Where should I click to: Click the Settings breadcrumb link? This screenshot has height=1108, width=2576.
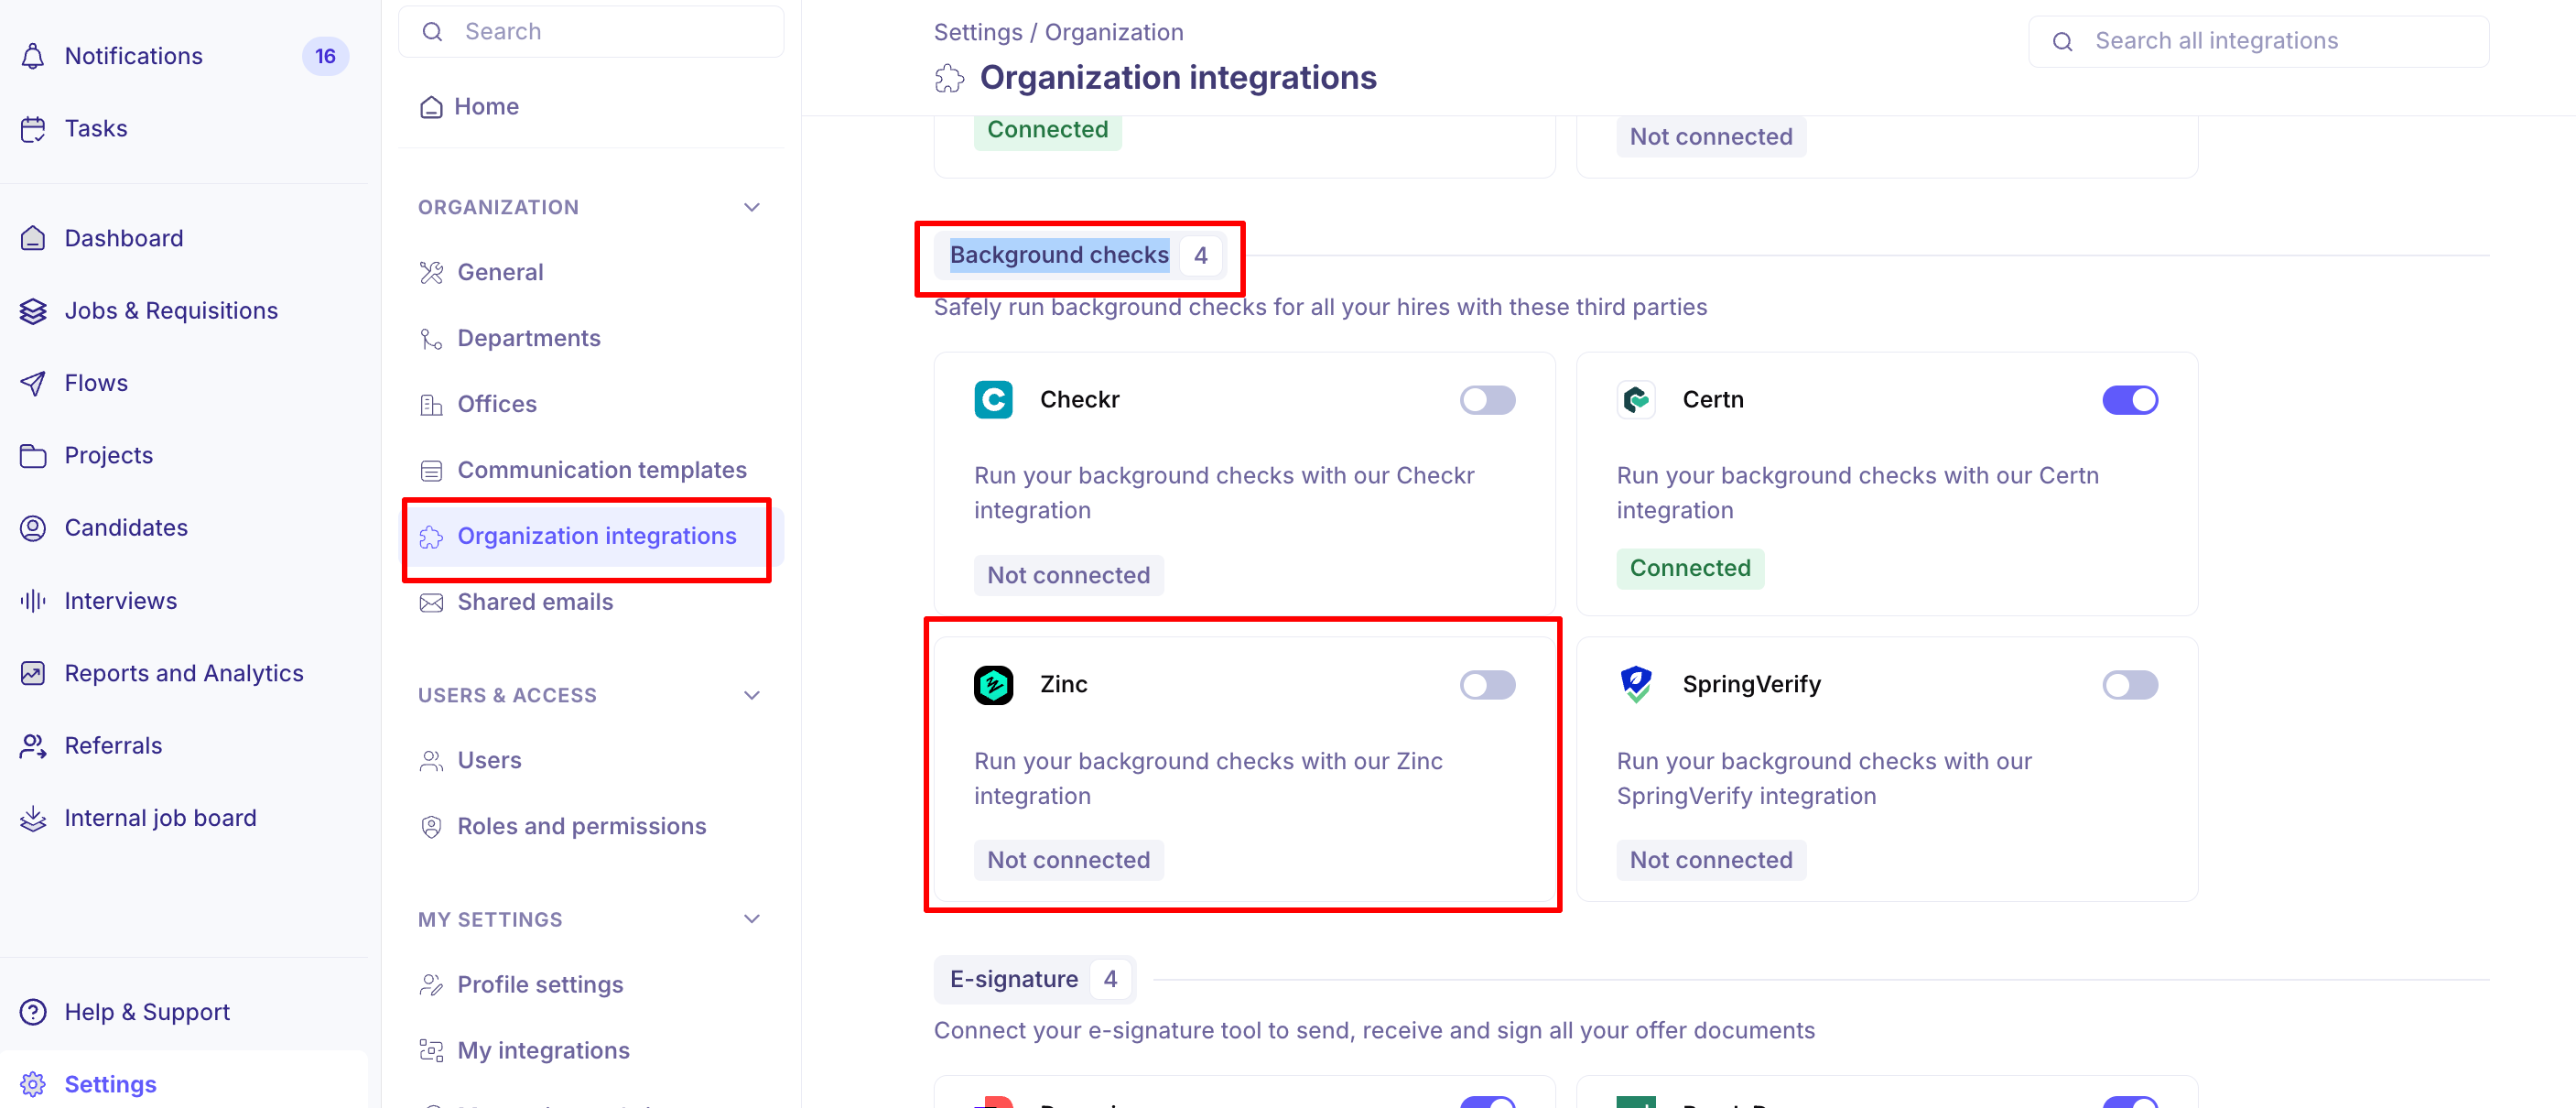(x=978, y=32)
